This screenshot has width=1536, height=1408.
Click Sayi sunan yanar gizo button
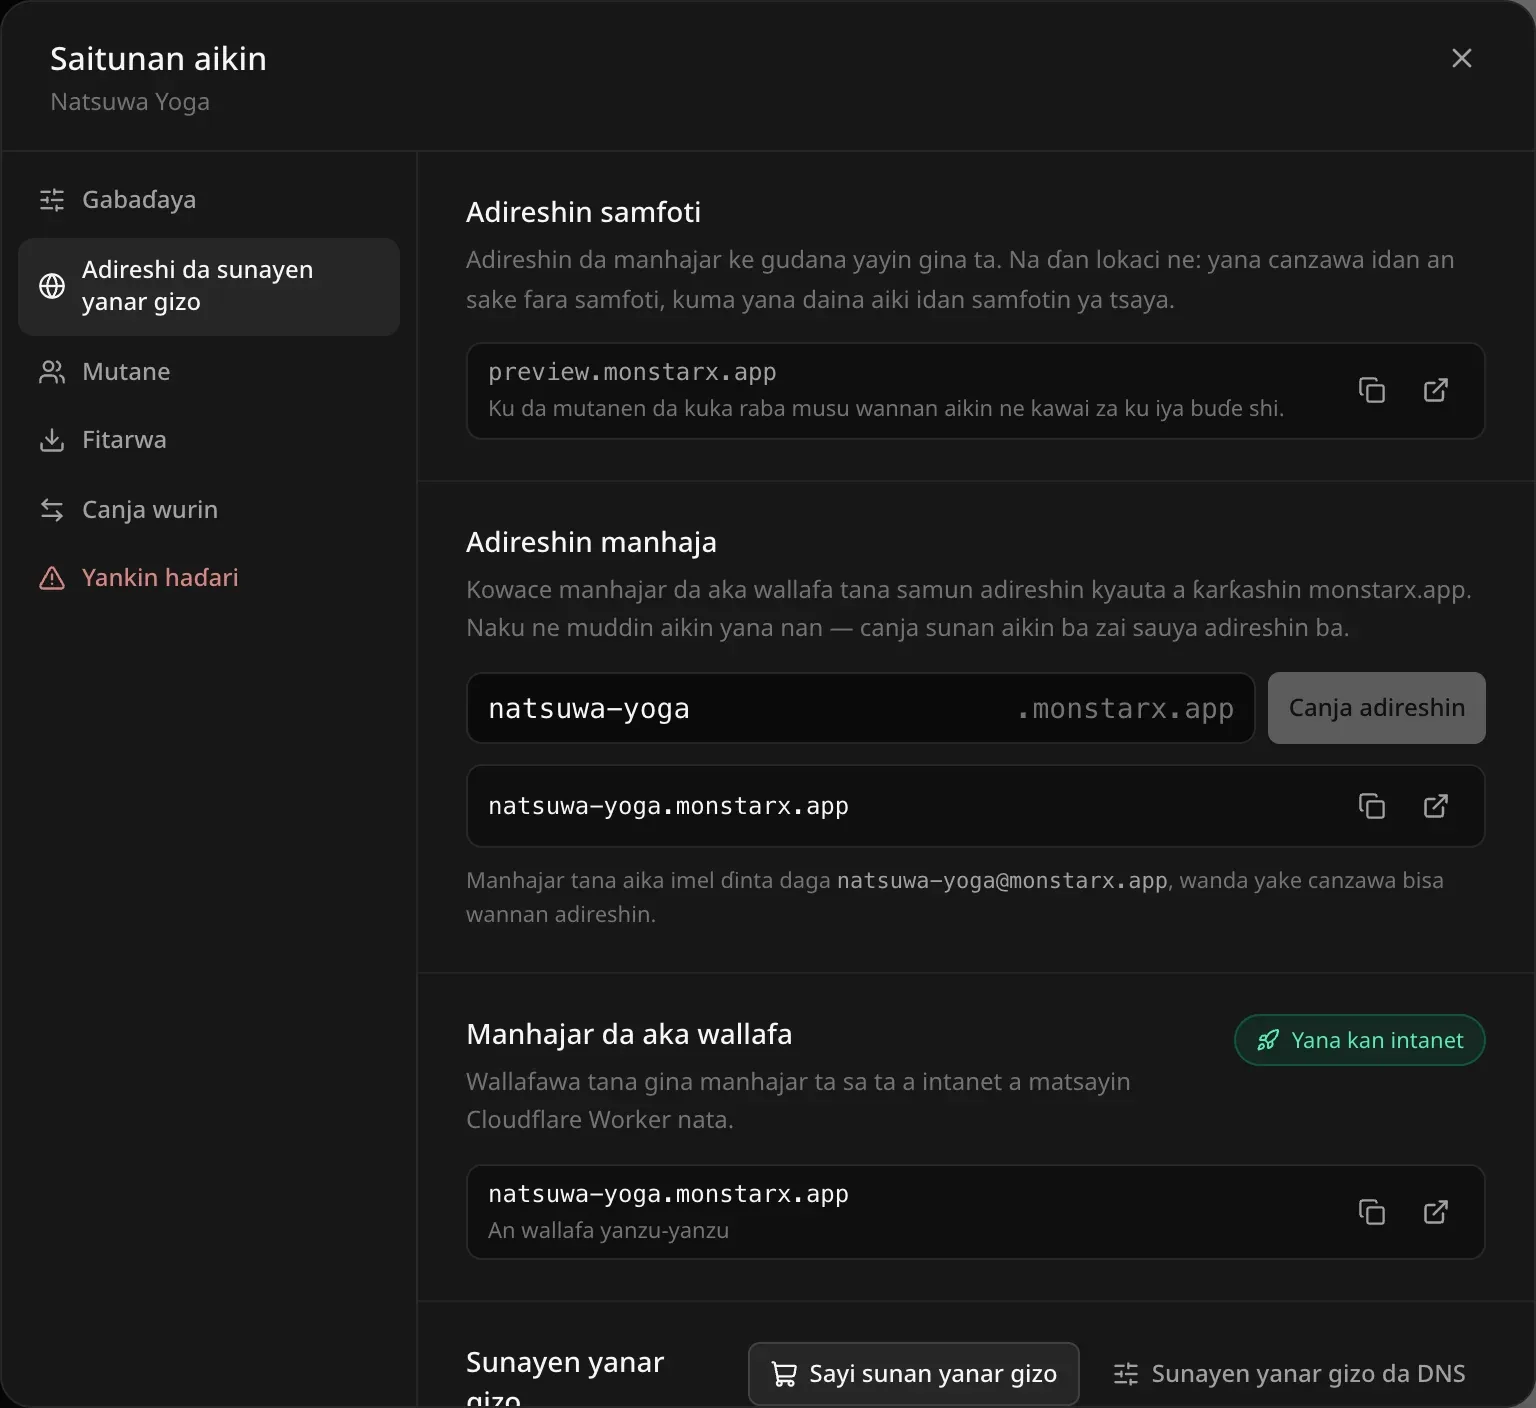click(x=914, y=1374)
